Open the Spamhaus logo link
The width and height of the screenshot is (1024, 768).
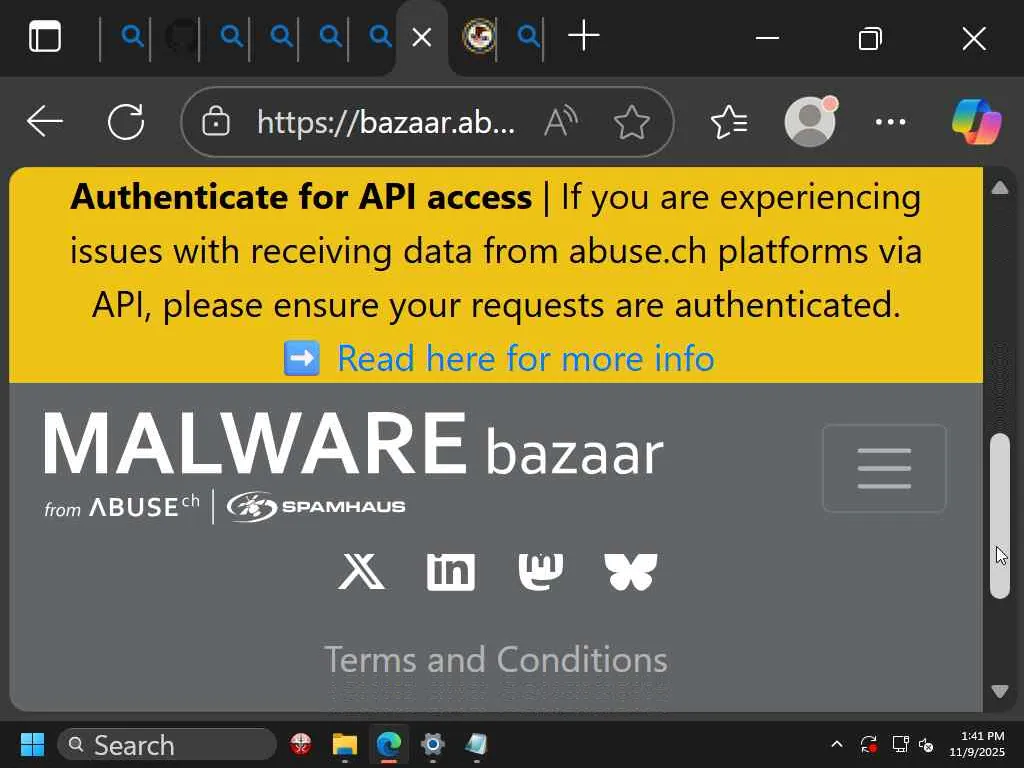click(x=316, y=507)
